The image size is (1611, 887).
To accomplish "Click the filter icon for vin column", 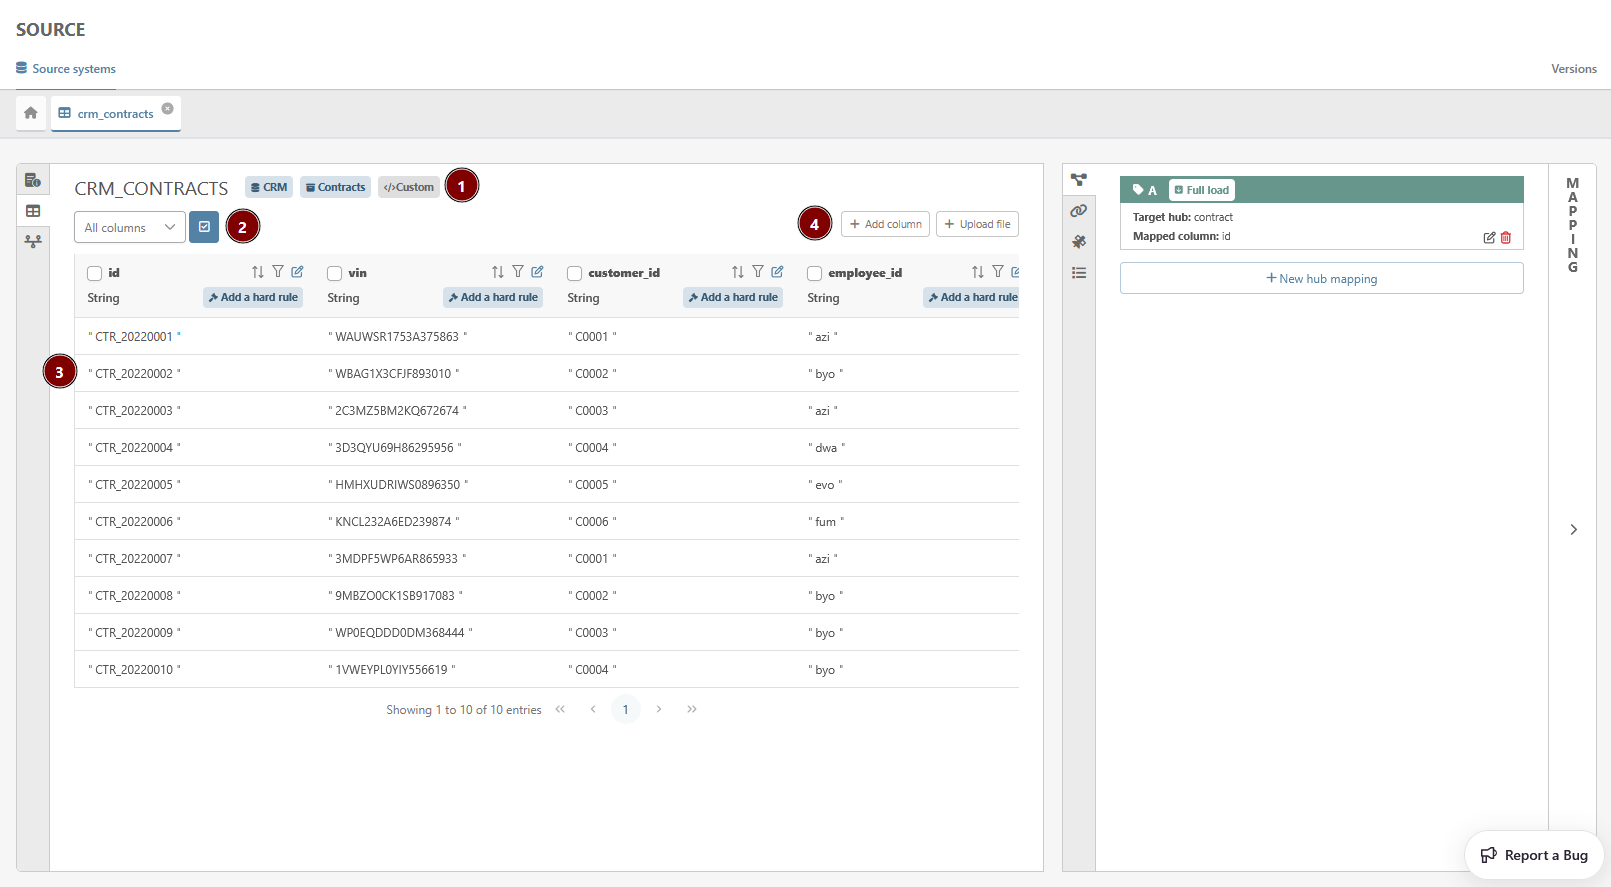I will click(518, 272).
